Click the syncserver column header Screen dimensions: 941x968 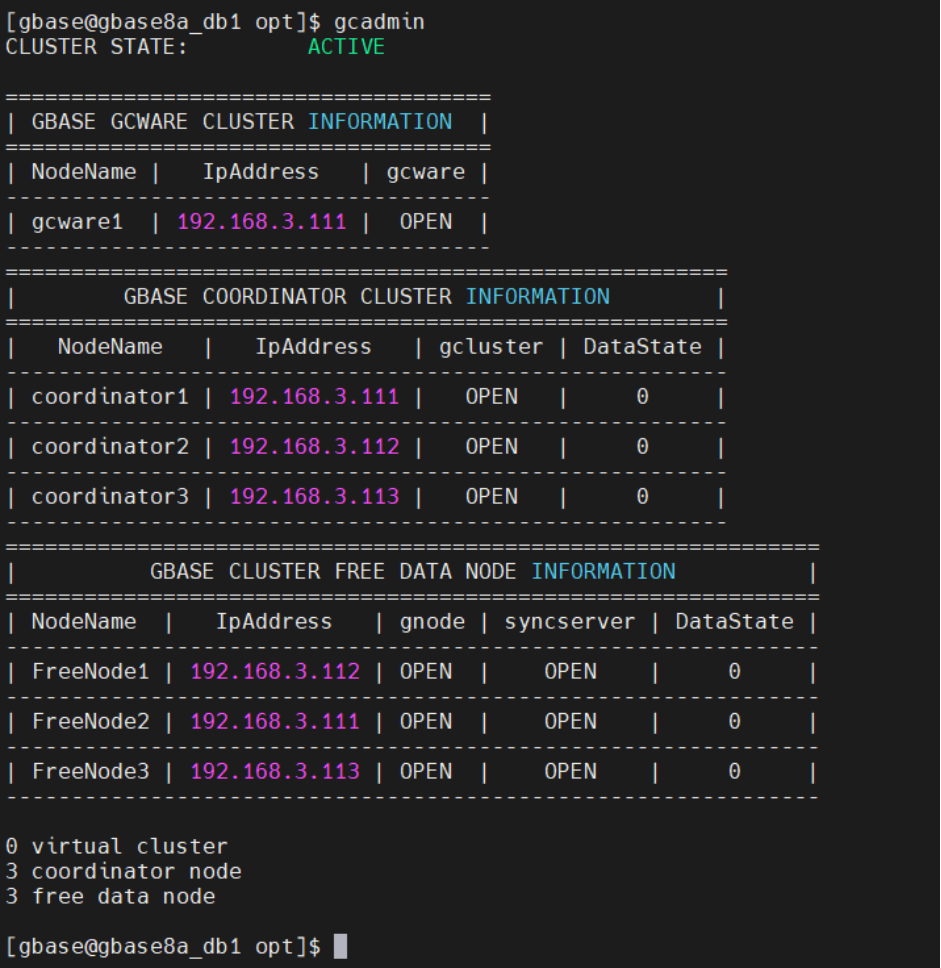pyautogui.click(x=570, y=621)
